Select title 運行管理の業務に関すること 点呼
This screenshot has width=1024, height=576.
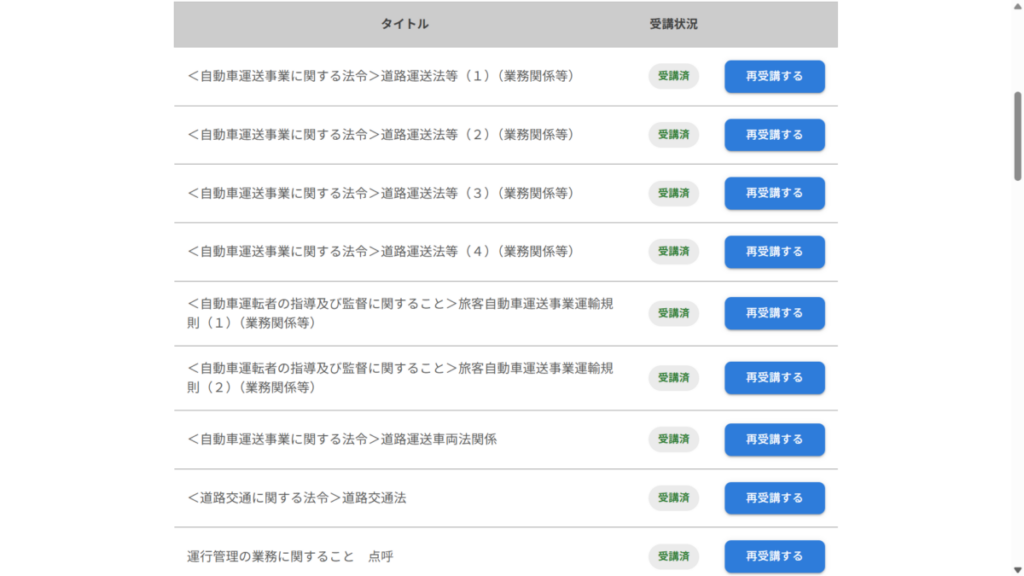[x=290, y=556]
